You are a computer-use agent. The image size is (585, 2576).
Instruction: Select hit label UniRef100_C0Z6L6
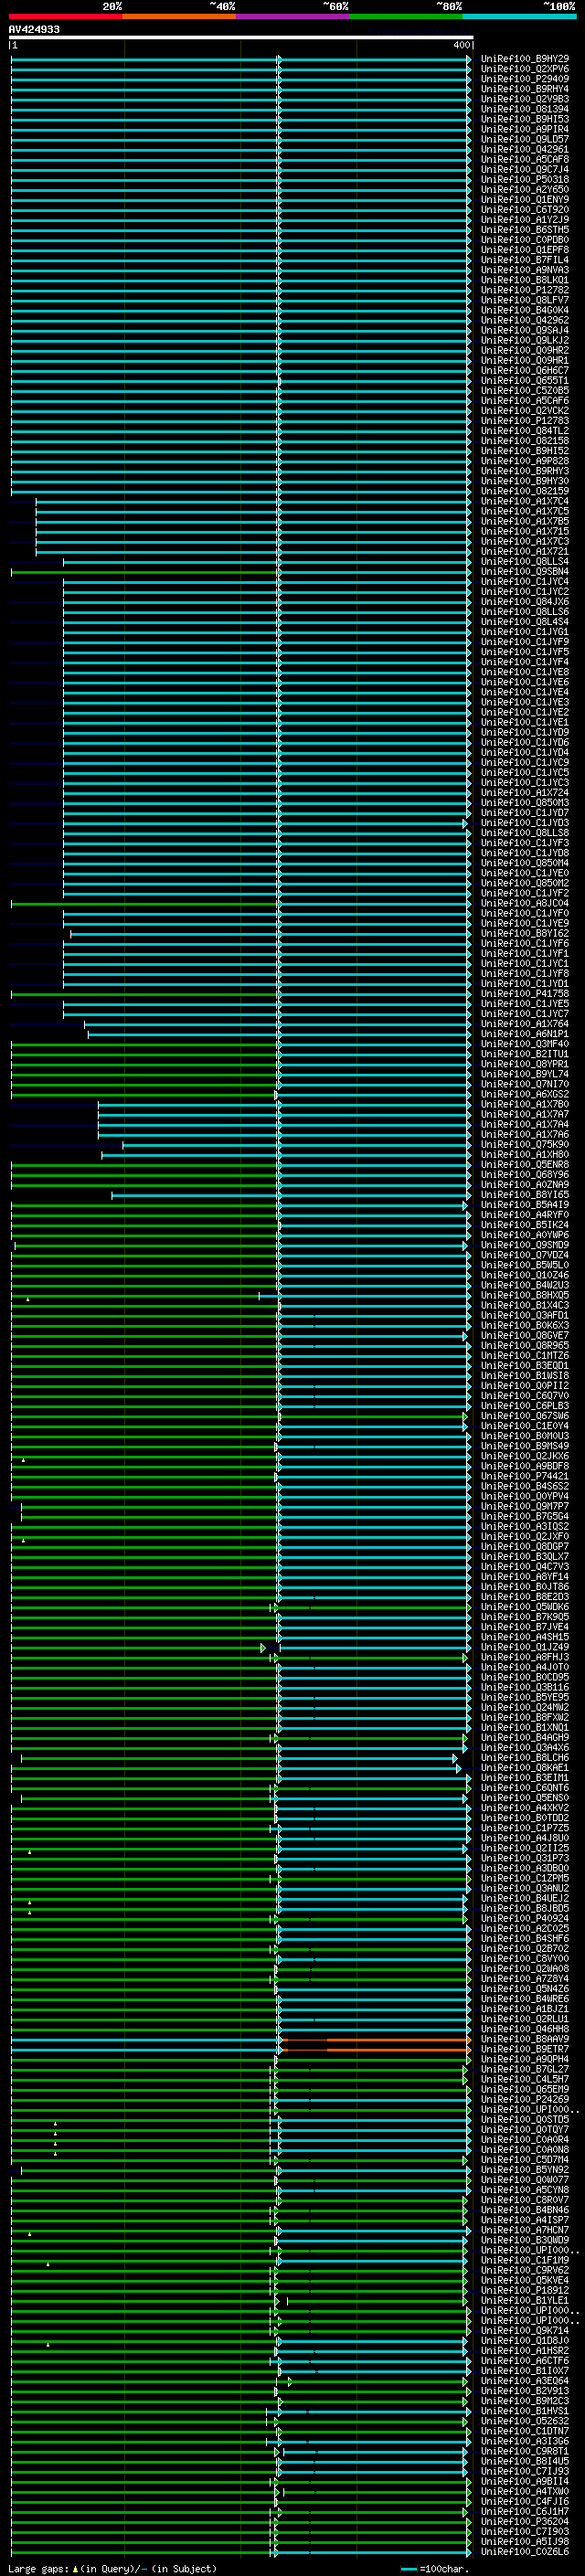(525, 2551)
